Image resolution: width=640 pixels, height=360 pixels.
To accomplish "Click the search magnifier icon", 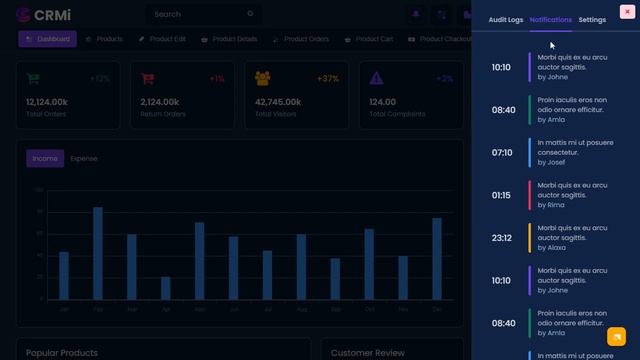I will (x=250, y=14).
